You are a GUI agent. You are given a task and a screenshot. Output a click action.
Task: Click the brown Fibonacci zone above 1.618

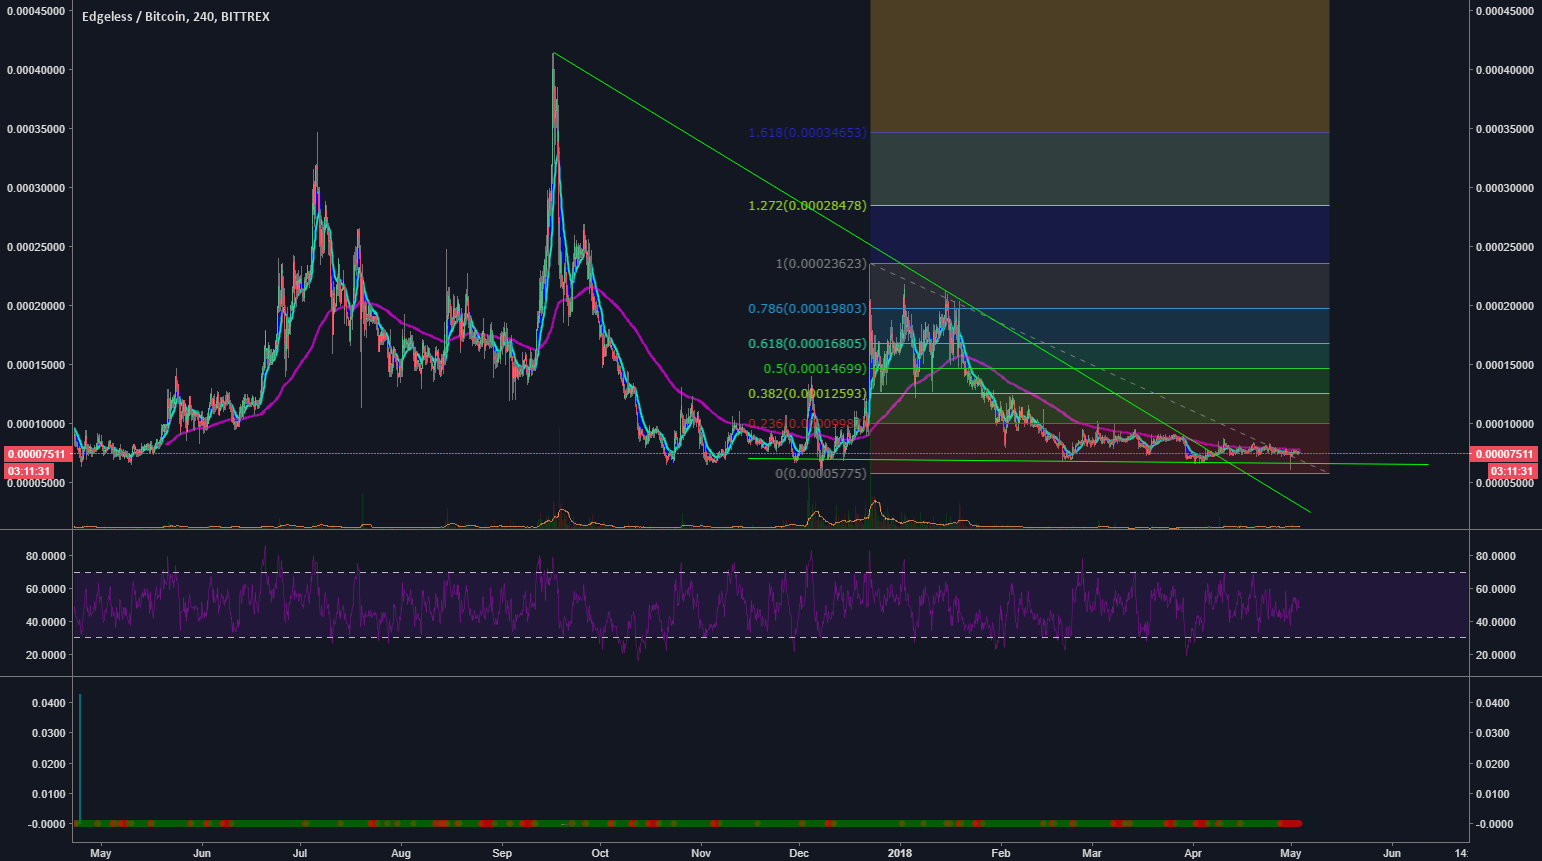click(x=1100, y=66)
